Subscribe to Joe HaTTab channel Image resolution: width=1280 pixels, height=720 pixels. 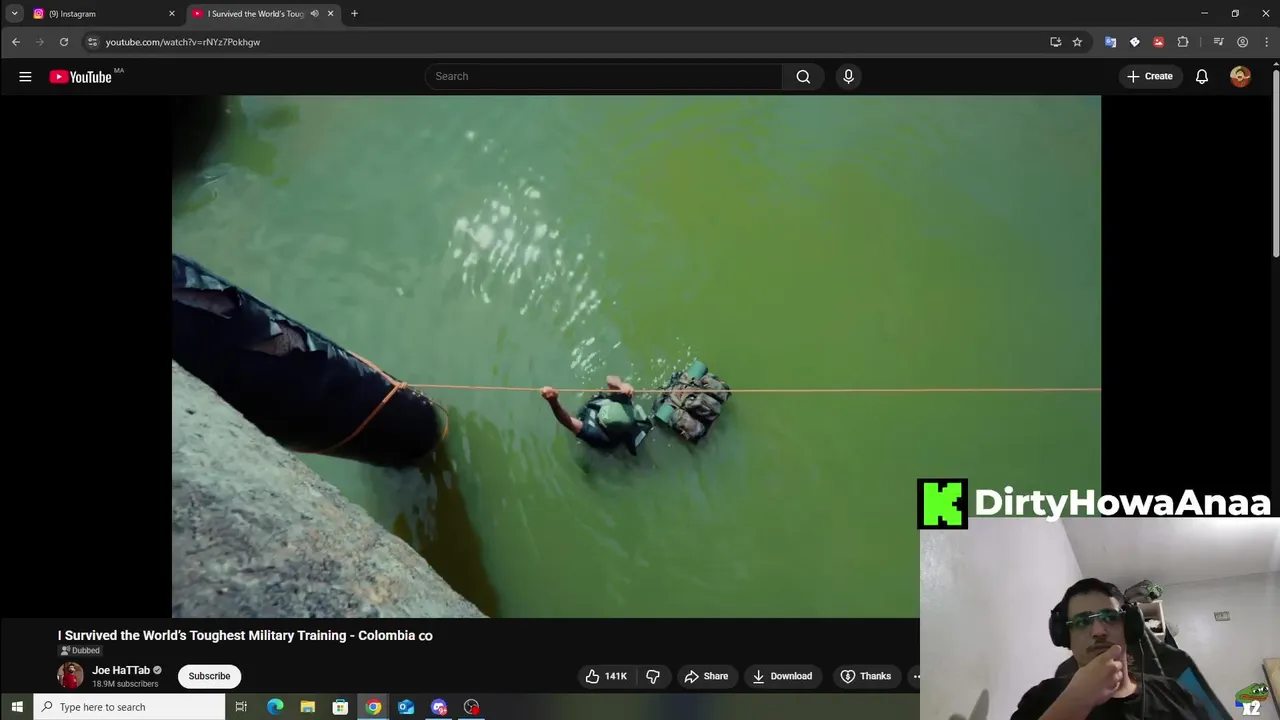tap(209, 676)
